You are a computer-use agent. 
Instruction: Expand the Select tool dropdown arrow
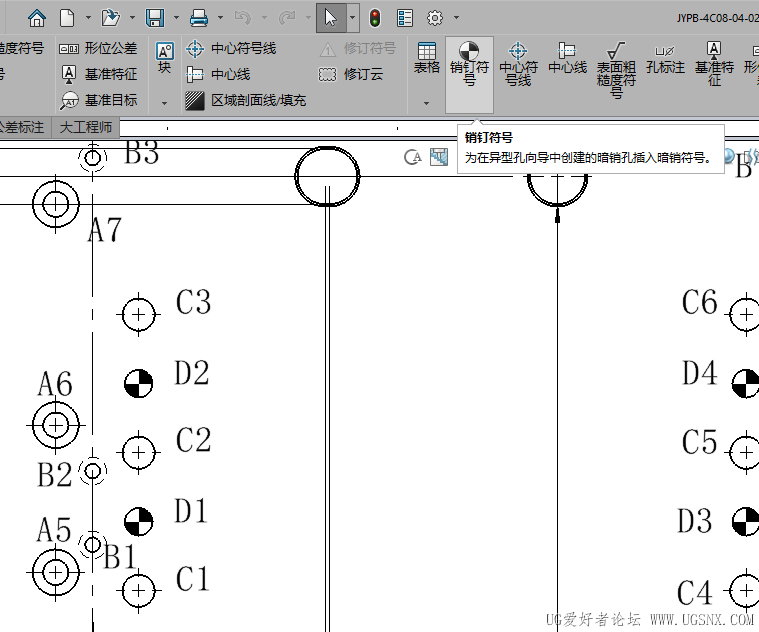pos(352,18)
